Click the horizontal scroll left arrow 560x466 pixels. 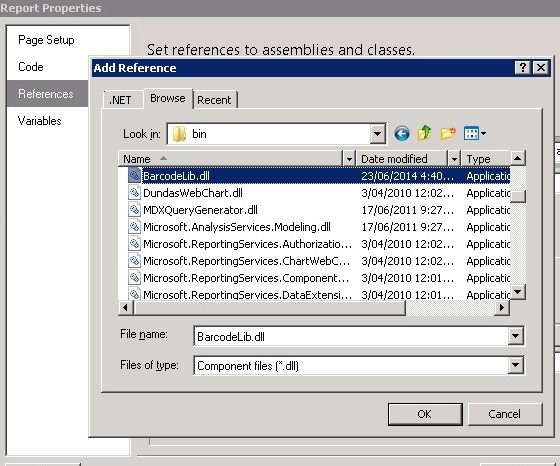pos(125,307)
